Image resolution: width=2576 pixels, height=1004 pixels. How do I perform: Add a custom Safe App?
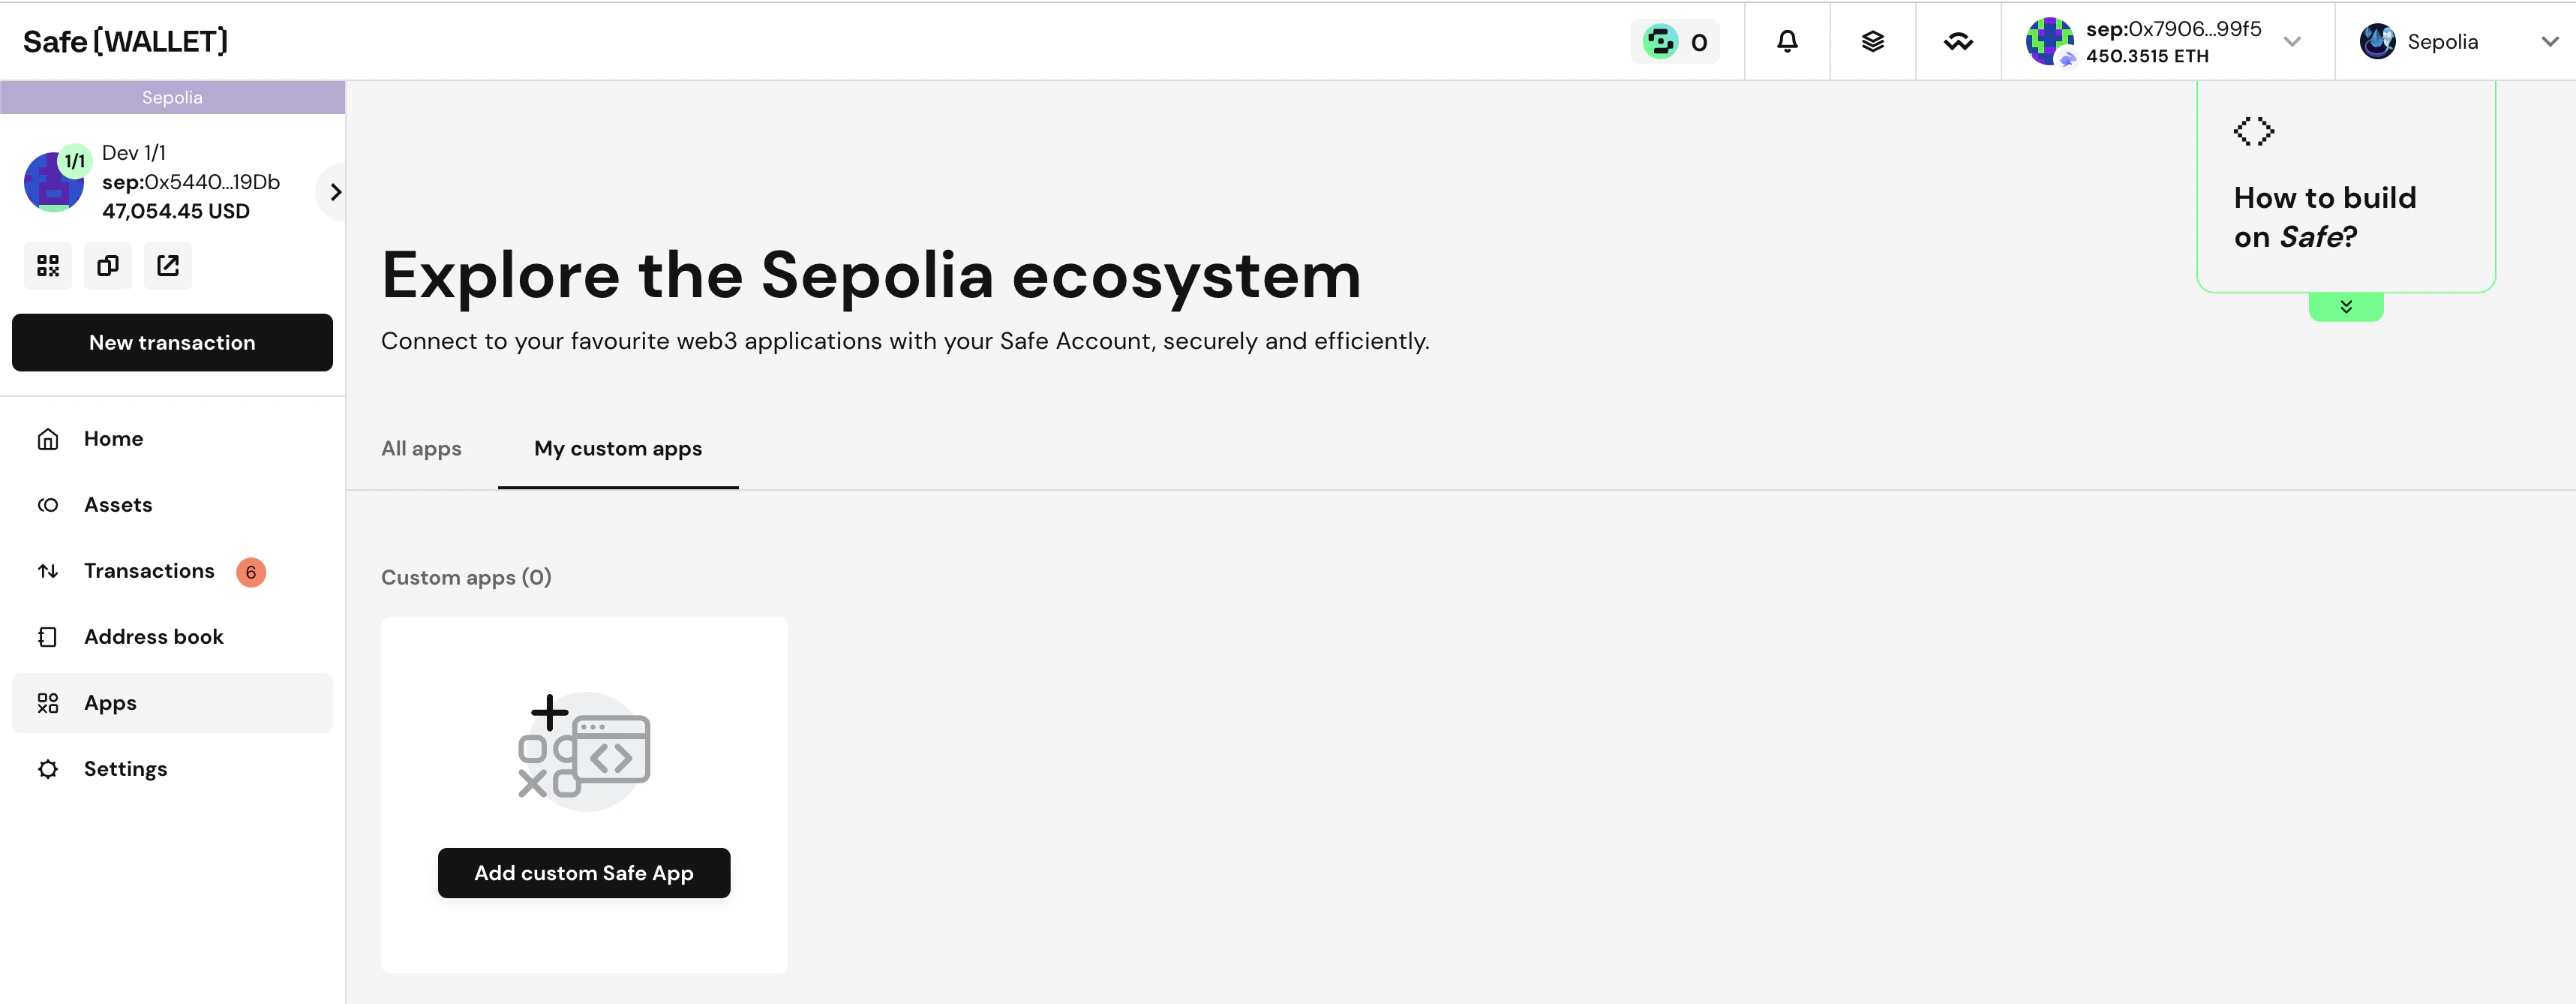point(584,872)
